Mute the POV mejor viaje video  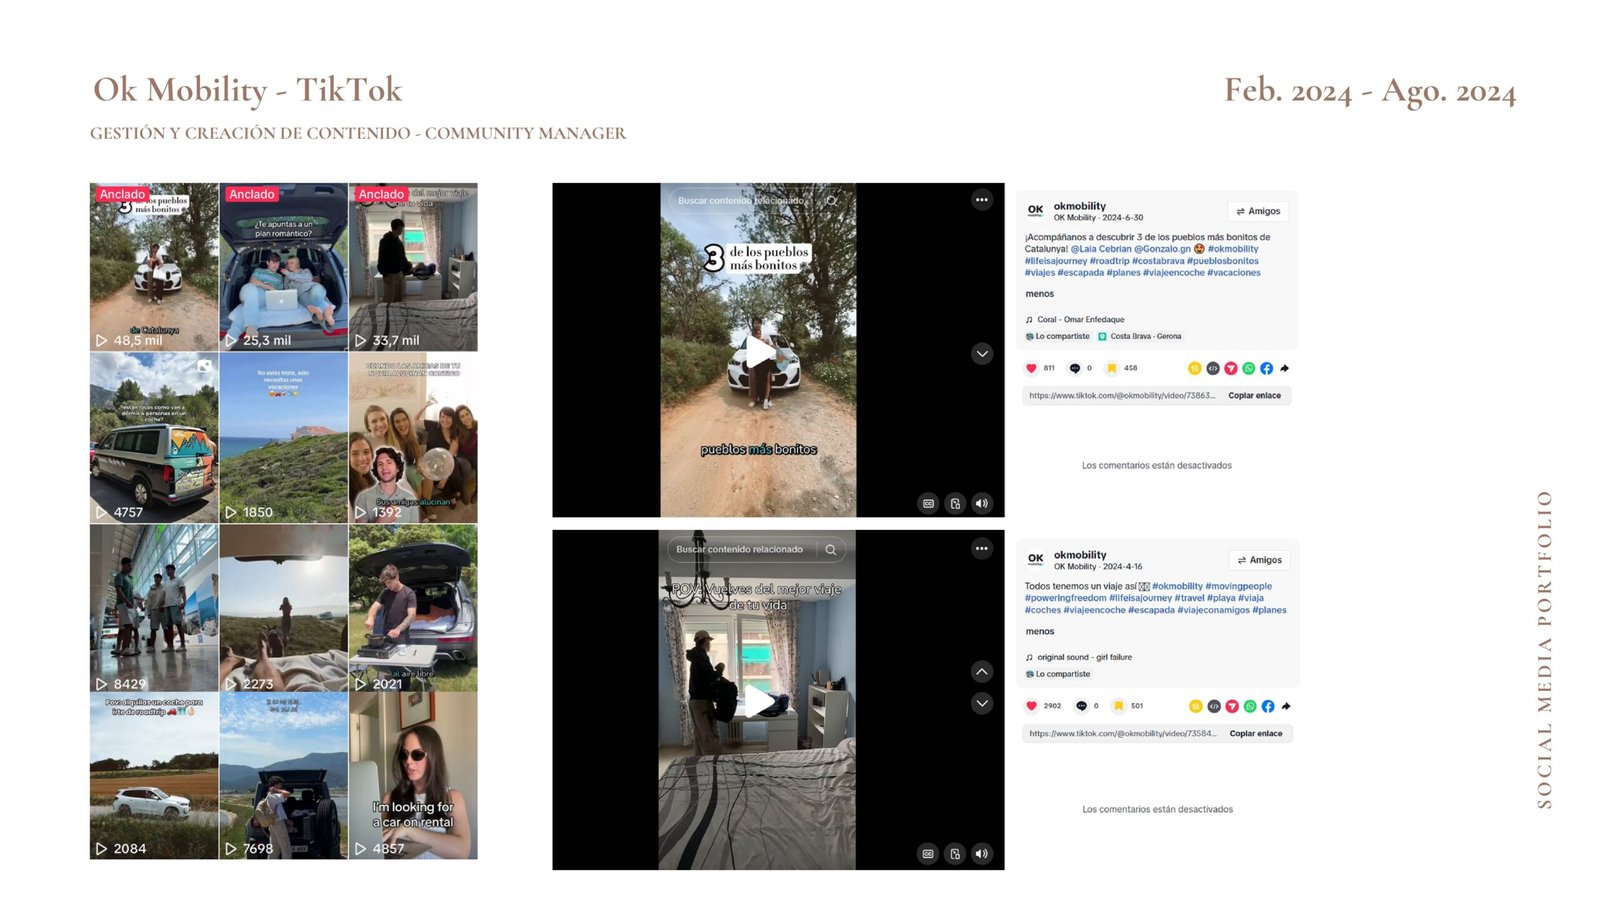point(982,853)
